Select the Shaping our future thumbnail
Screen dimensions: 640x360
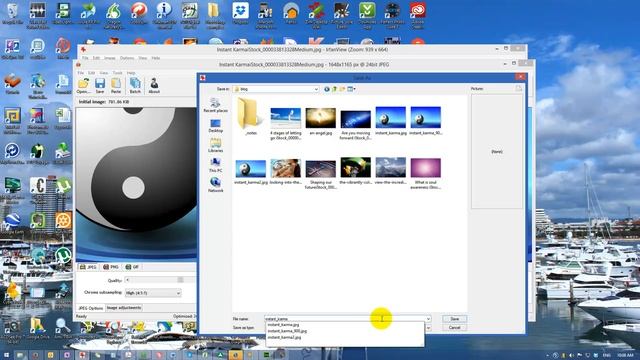pyautogui.click(x=320, y=174)
